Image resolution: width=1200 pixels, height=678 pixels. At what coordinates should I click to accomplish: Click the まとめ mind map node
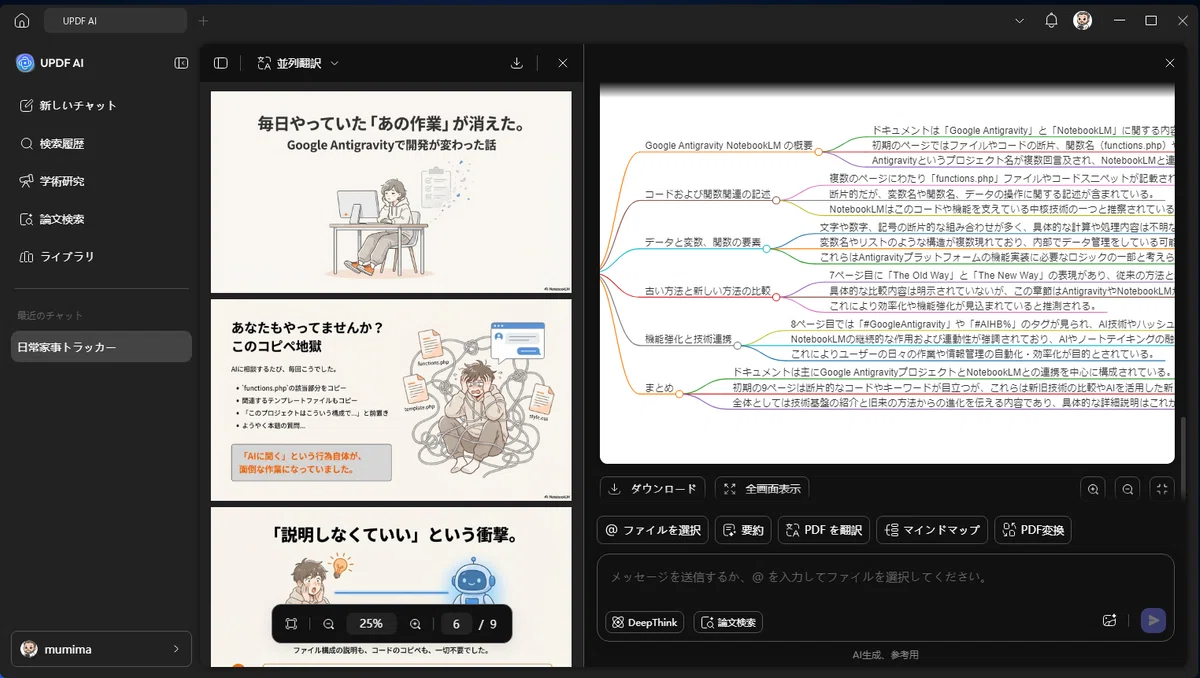click(x=659, y=388)
